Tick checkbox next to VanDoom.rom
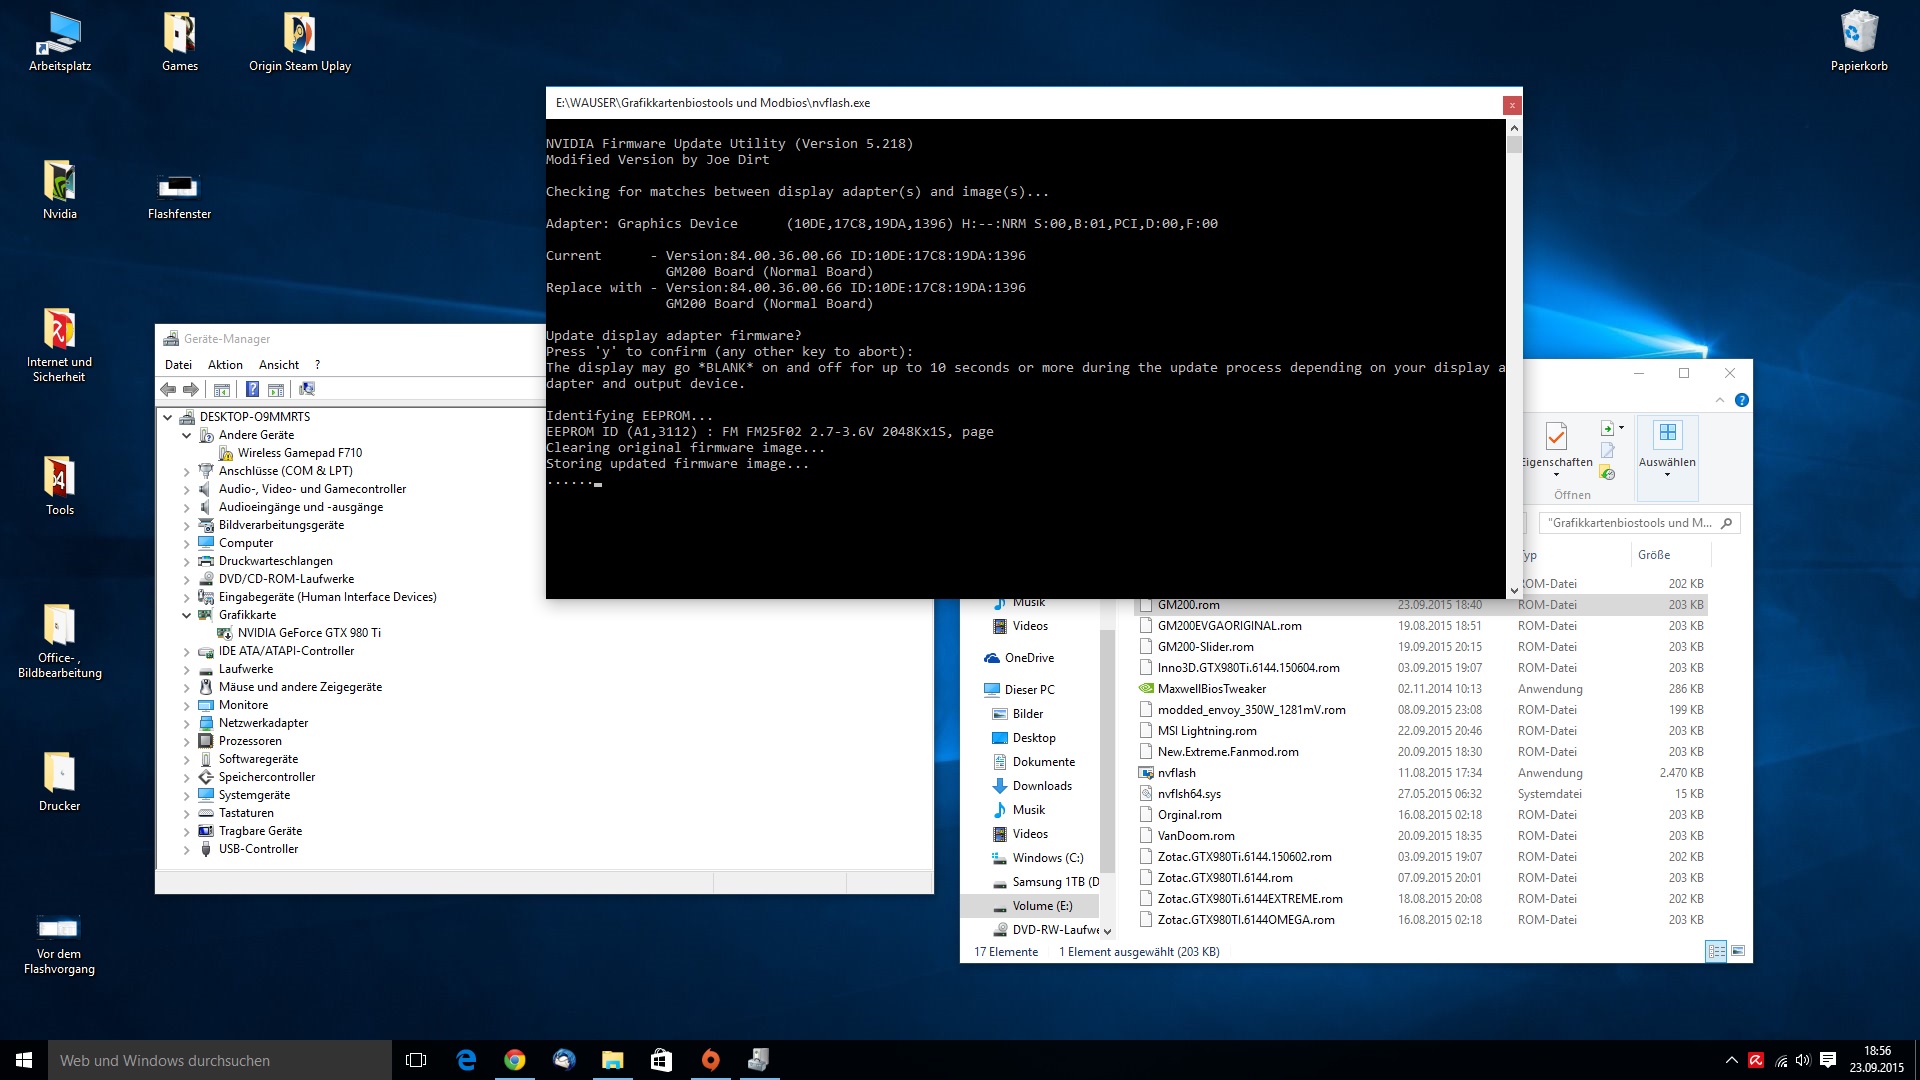The width and height of the screenshot is (1920, 1080). pos(1146,836)
